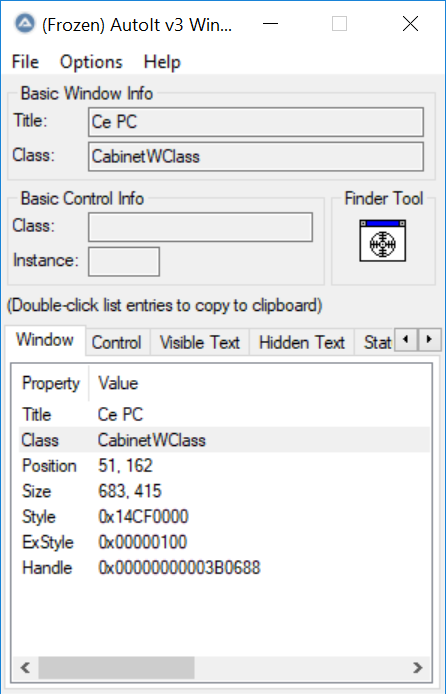Image resolution: width=446 pixels, height=694 pixels.
Task: Click the Finder Tool crosshair icon
Action: pos(382,241)
